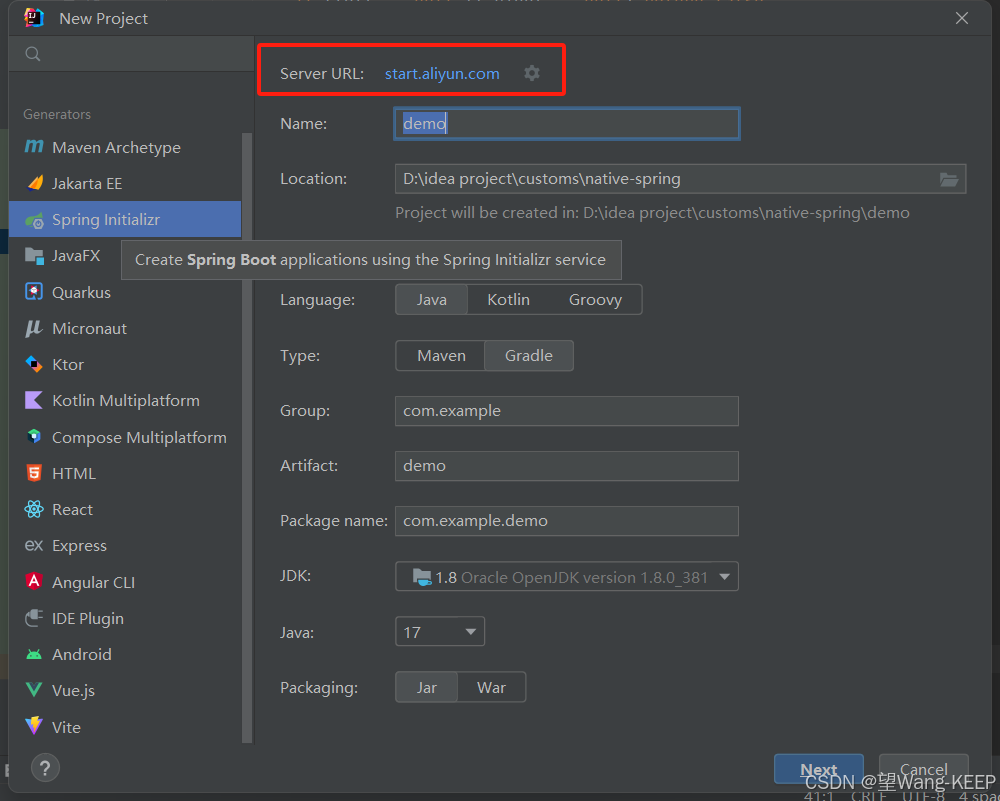The image size is (1000, 801).
Task: Select Angular CLI generator
Action: tap(125, 582)
